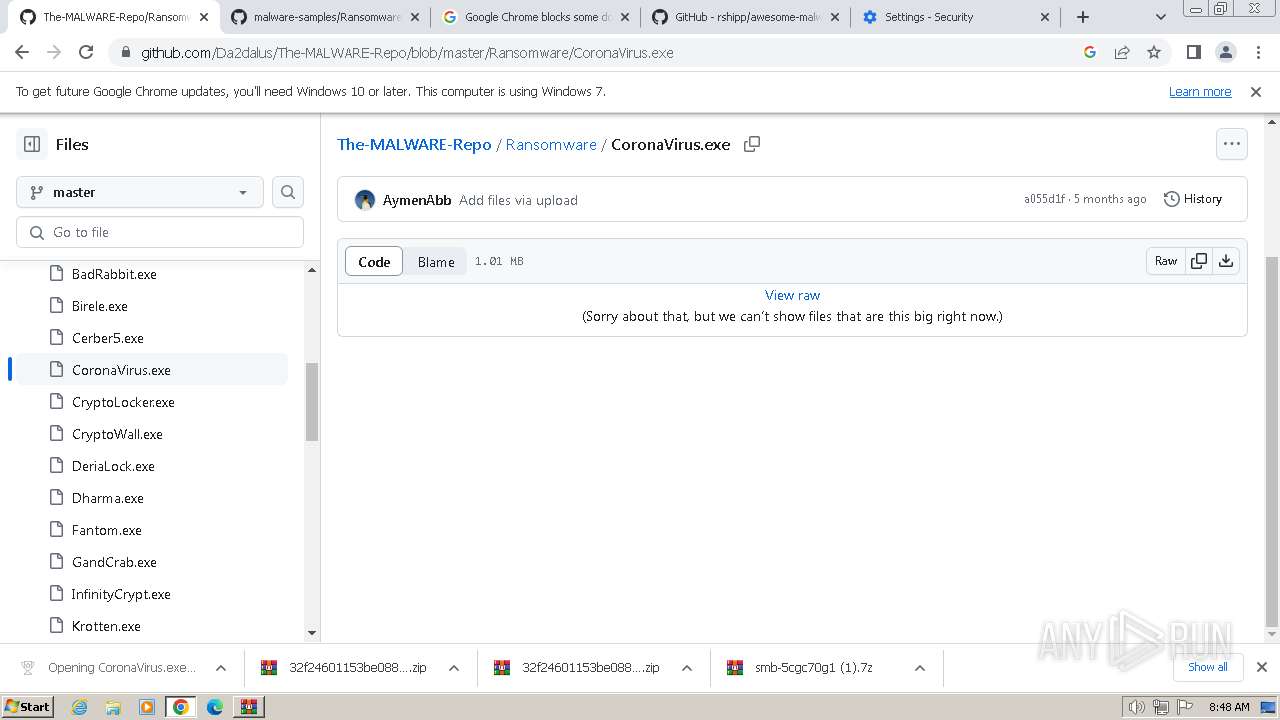Download raw file icon
This screenshot has width=1280, height=720.
(x=1226, y=261)
